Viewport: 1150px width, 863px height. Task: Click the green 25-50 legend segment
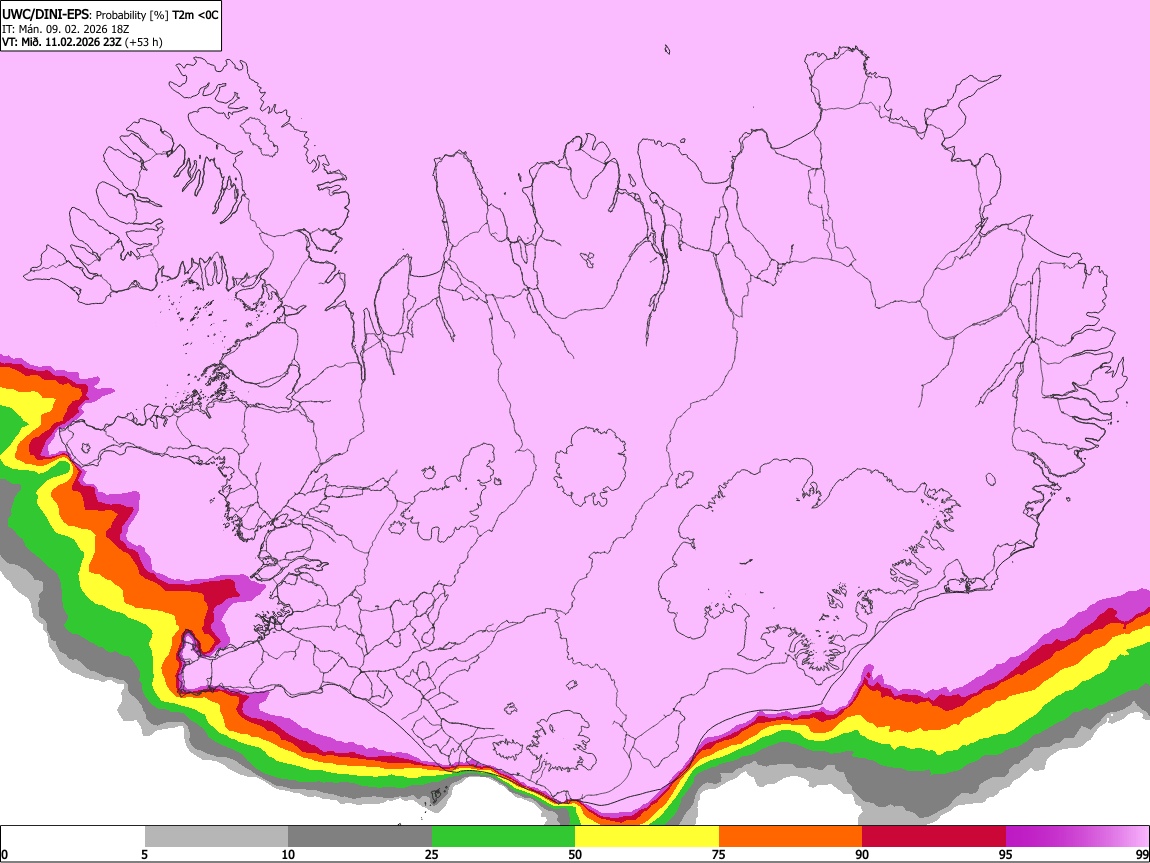[503, 836]
